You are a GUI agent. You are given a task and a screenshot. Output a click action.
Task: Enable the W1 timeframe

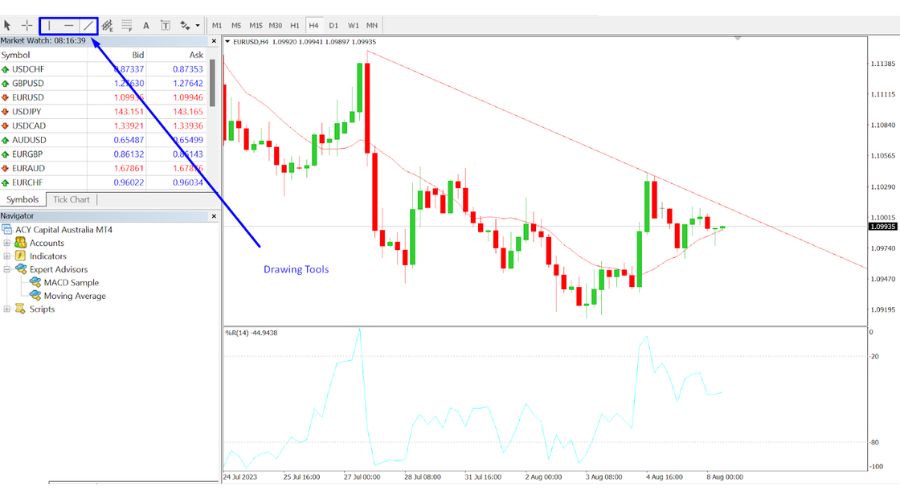(x=353, y=24)
